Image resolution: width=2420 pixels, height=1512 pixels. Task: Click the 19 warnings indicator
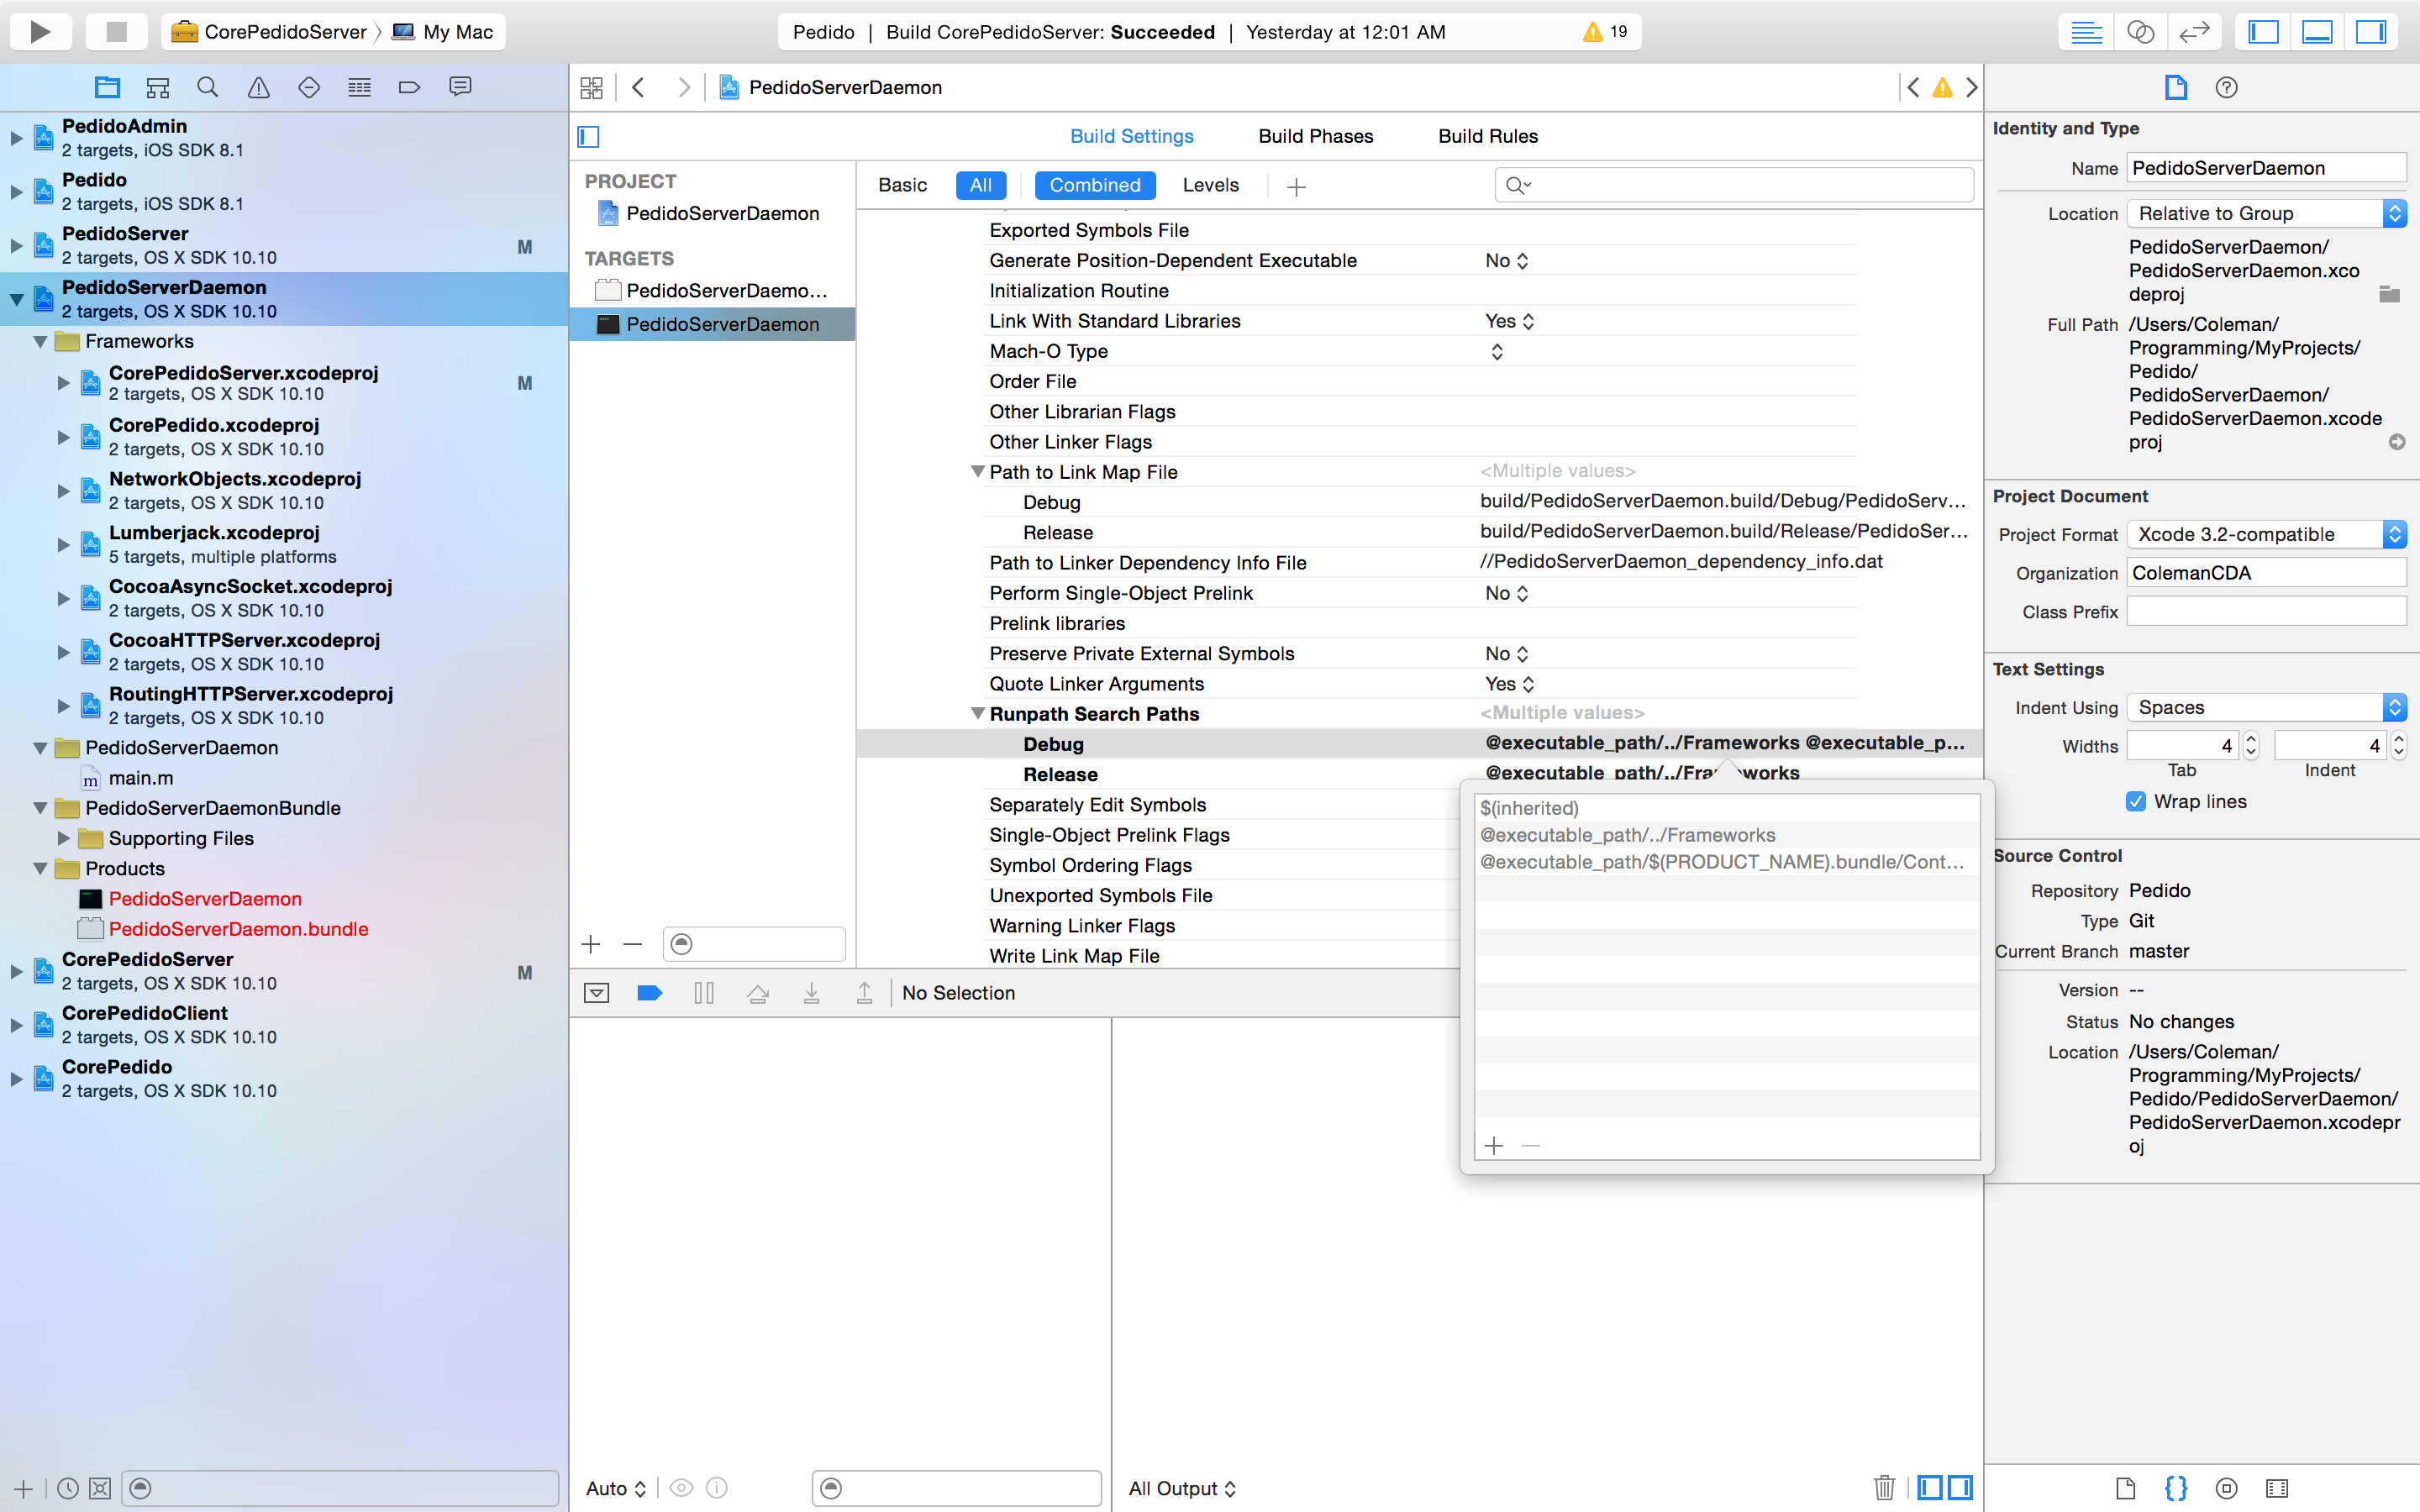(x=1606, y=32)
